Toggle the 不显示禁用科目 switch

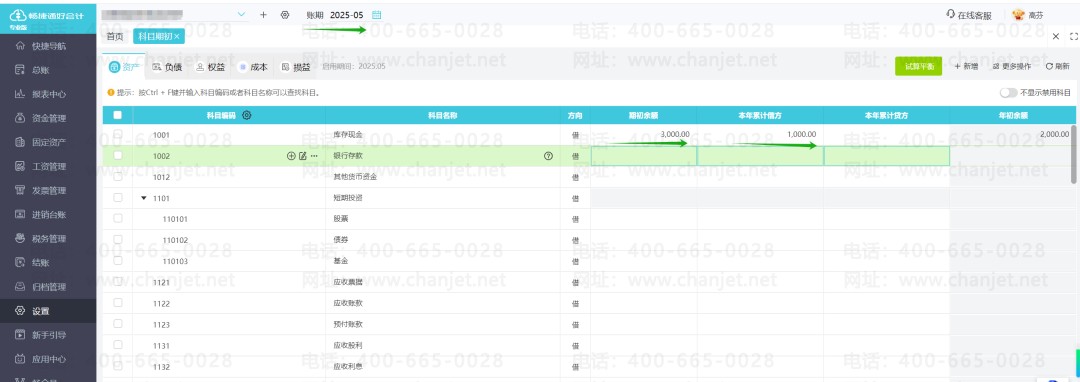tap(1008, 92)
